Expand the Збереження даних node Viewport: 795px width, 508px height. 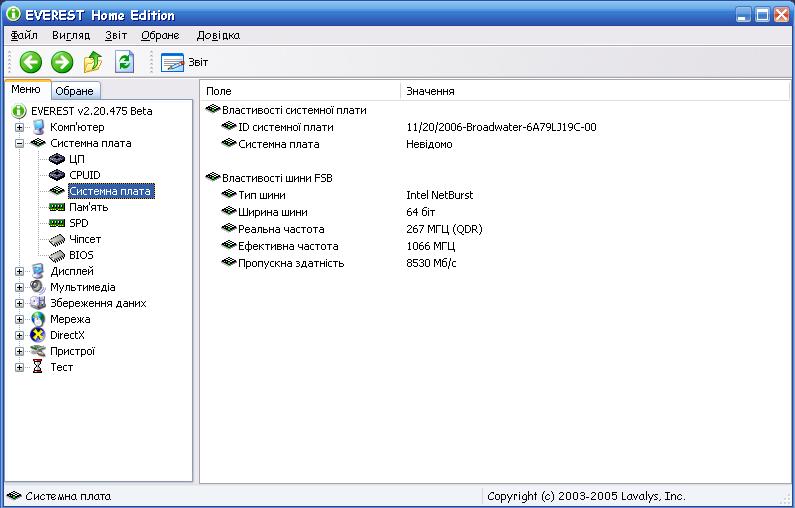pyautogui.click(x=19, y=303)
